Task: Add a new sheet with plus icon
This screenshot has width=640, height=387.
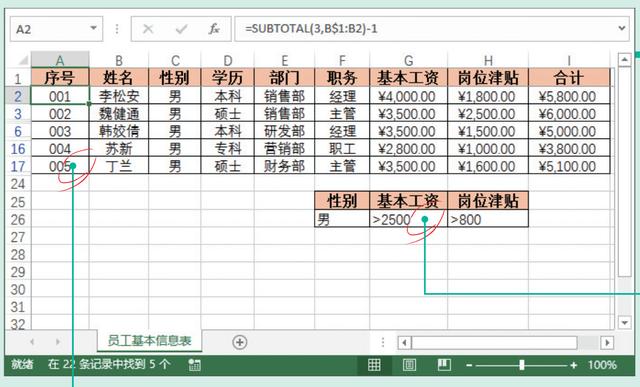Action: pos(240,342)
